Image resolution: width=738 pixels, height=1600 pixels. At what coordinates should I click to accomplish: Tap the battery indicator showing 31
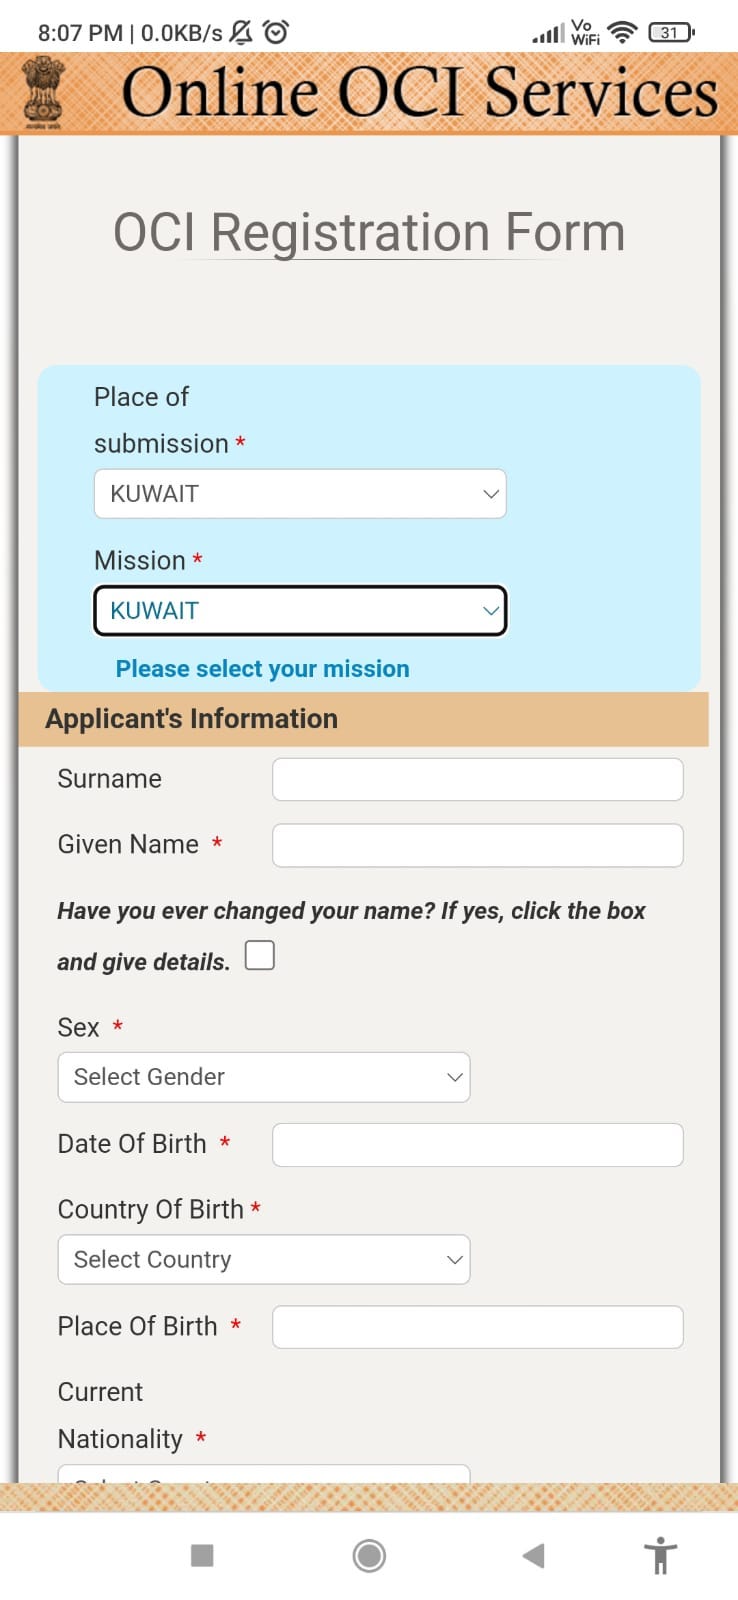[x=668, y=31]
